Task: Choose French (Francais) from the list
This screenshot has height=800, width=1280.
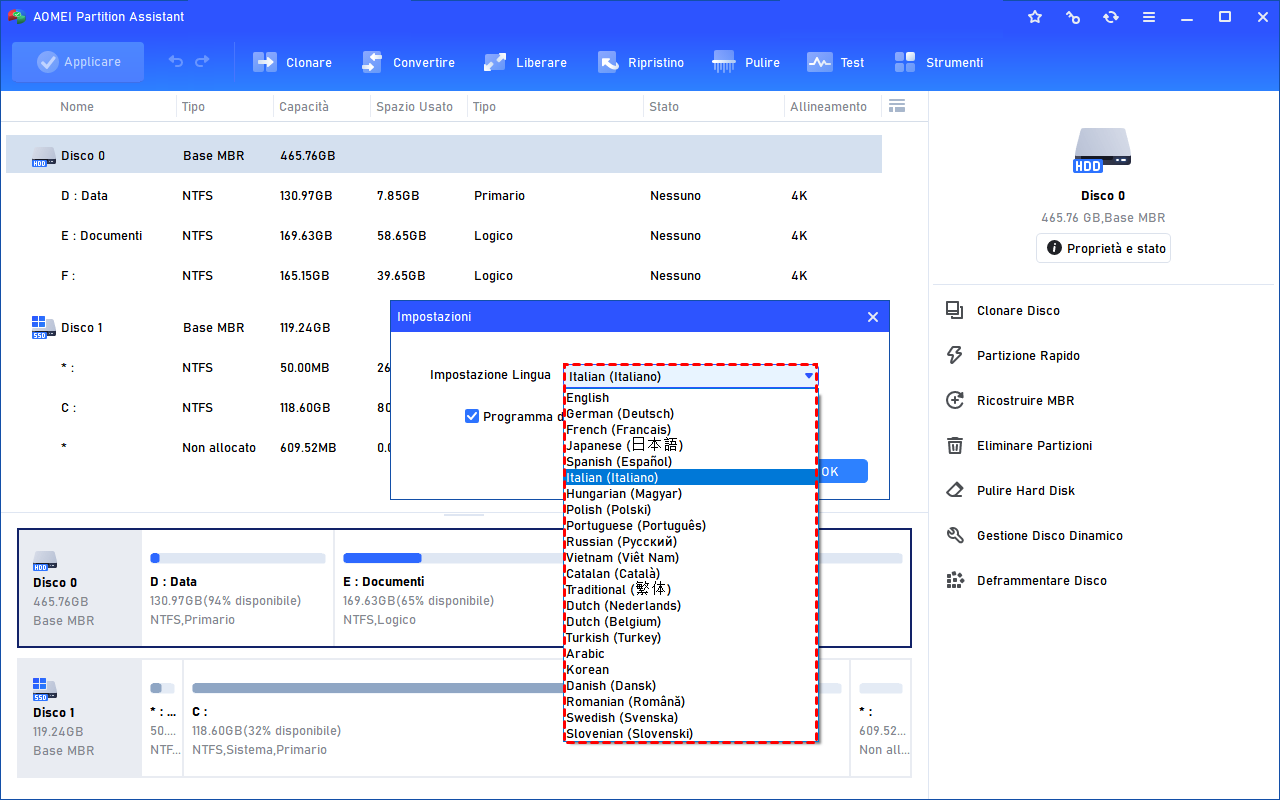Action: 691,430
